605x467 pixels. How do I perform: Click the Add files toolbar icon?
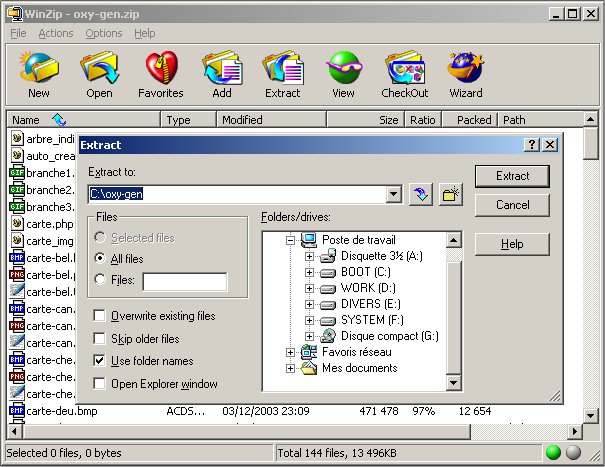point(223,68)
